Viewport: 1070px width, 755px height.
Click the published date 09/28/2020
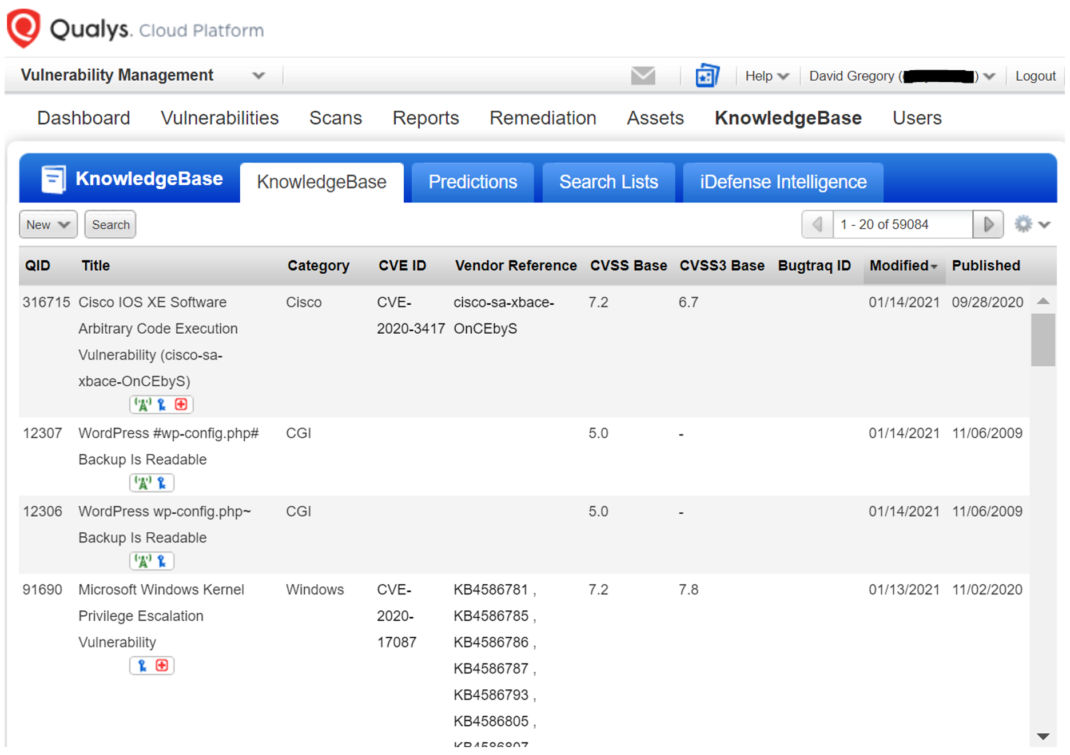click(987, 302)
